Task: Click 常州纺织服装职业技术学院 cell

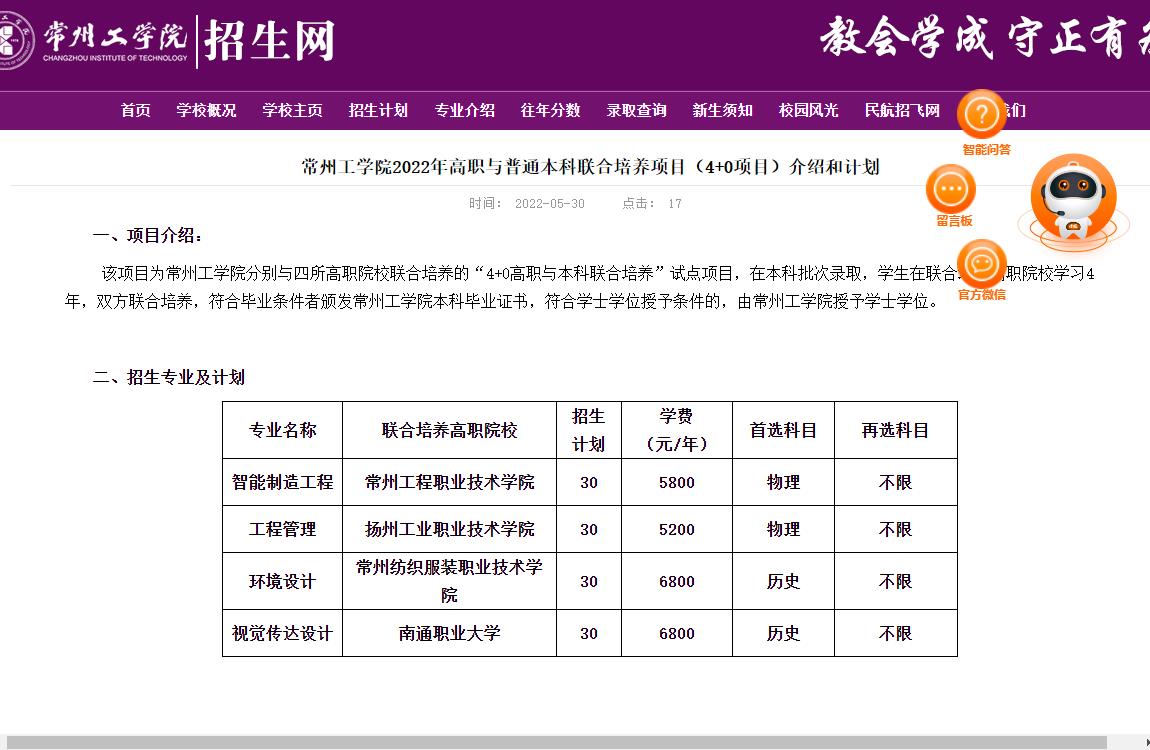Action: pos(450,581)
